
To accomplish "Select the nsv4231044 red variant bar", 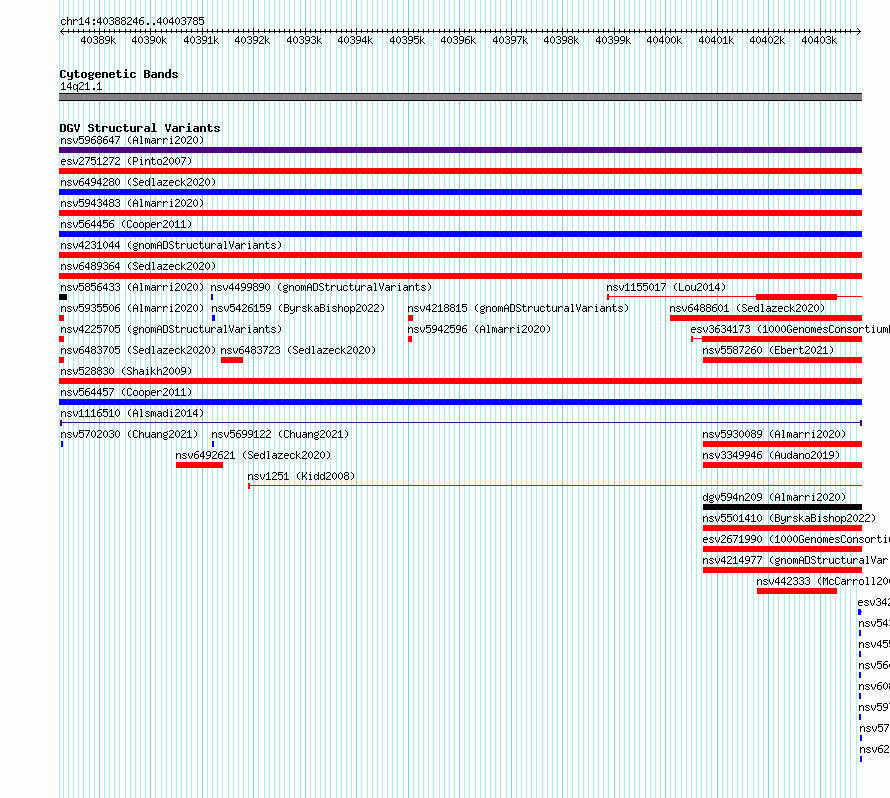I will (460, 255).
